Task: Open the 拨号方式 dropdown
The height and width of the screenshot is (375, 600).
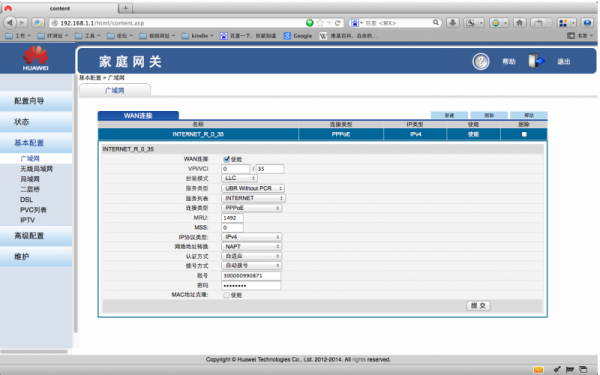Action: [x=251, y=266]
